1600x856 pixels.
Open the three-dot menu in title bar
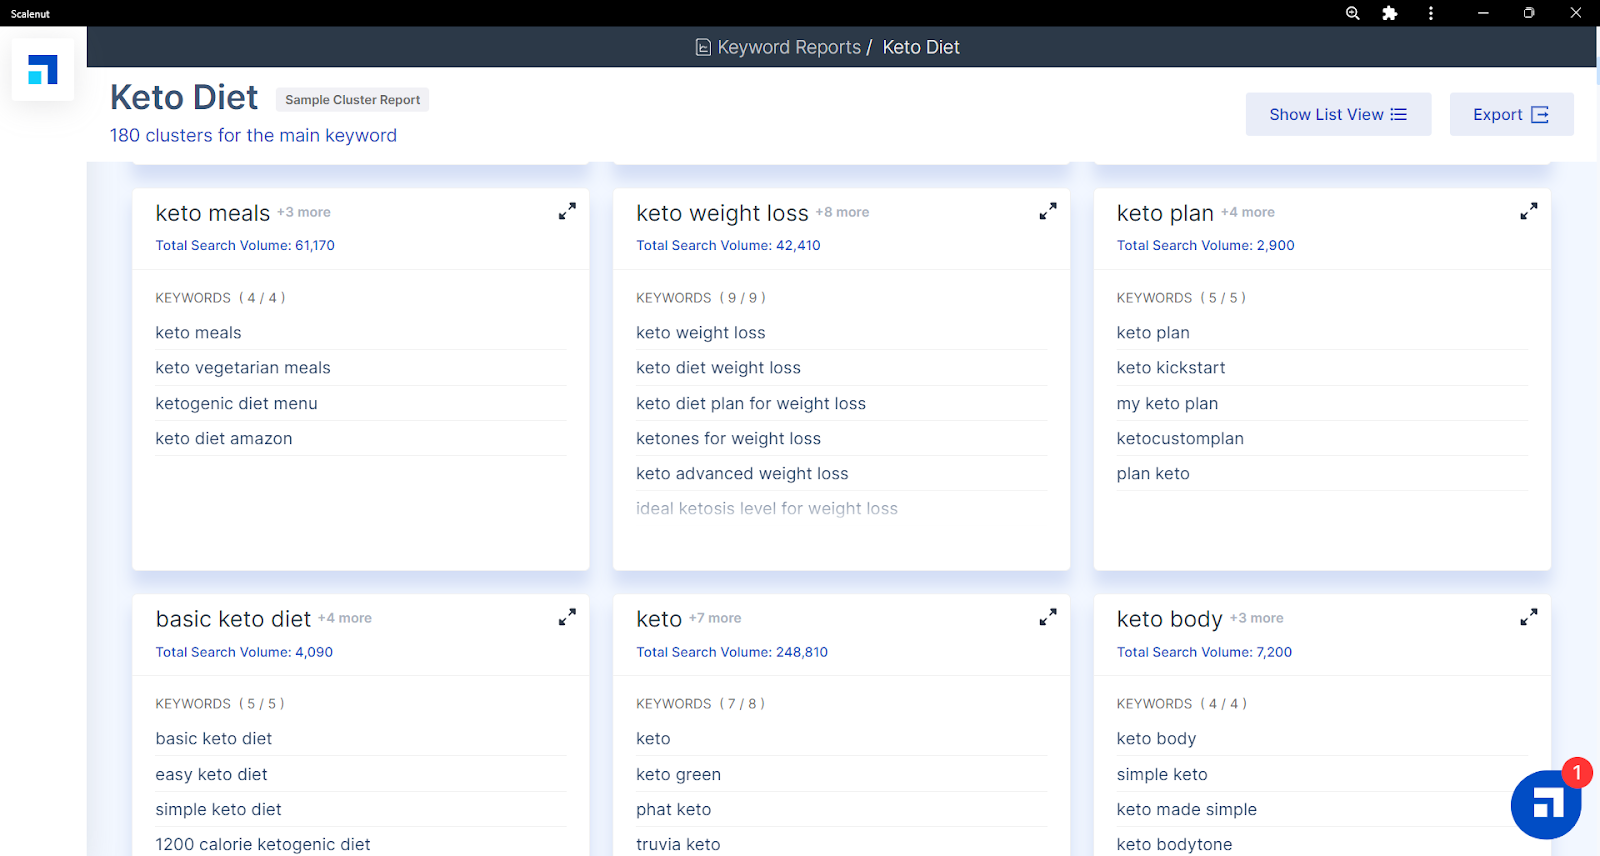point(1430,13)
